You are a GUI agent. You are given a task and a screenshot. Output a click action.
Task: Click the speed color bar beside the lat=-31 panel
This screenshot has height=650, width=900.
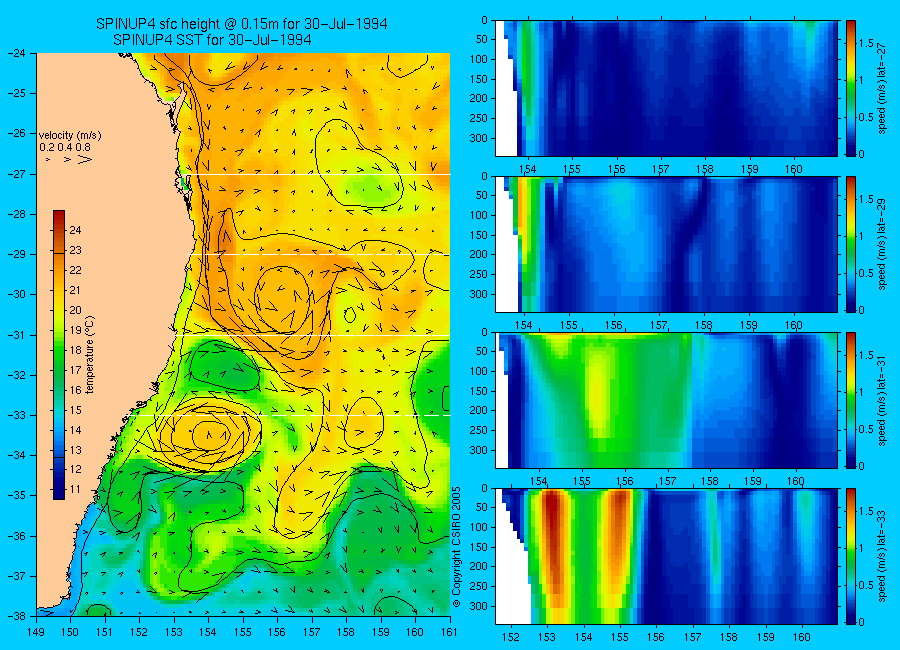[x=851, y=400]
